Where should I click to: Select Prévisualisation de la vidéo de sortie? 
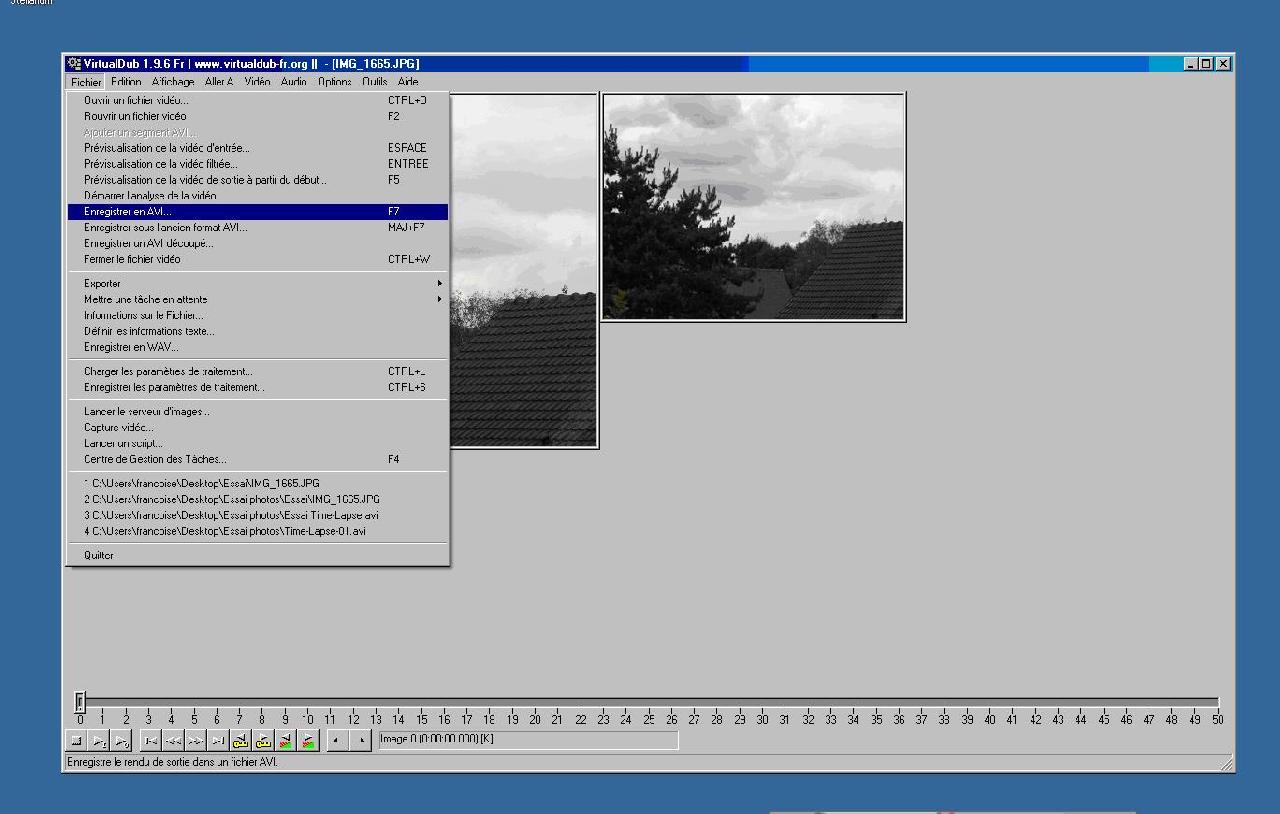point(258,180)
